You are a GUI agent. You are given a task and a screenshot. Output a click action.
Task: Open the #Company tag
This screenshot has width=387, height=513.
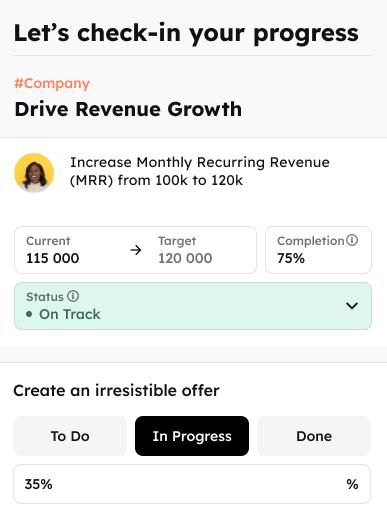(52, 83)
